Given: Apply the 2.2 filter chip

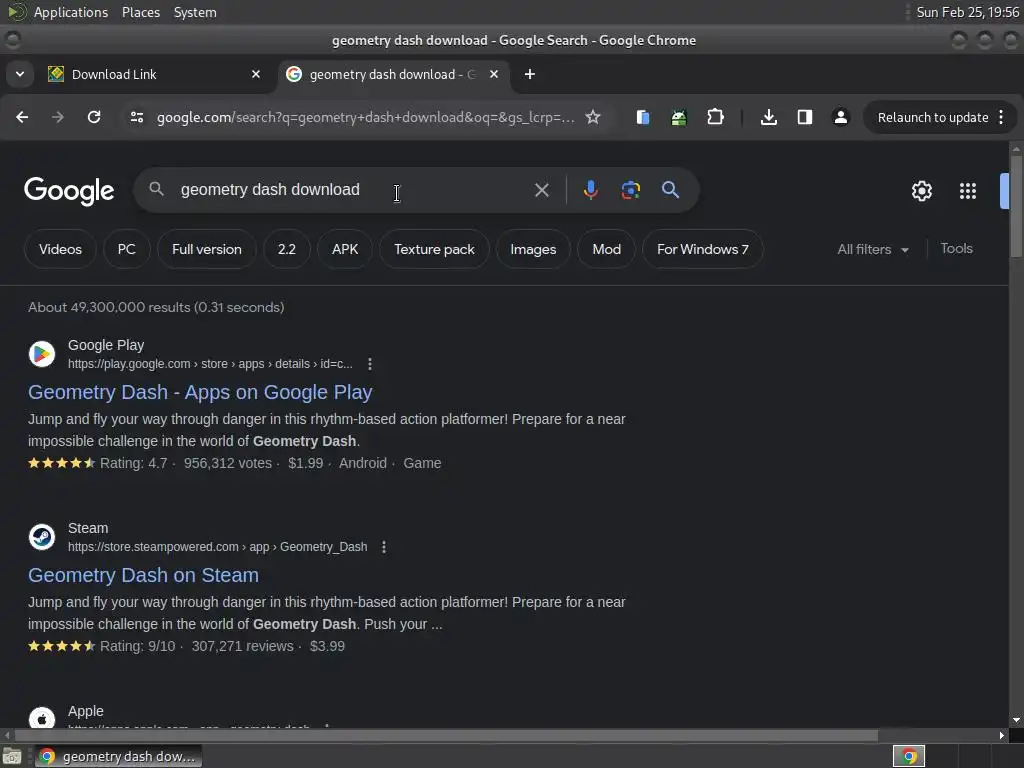Looking at the screenshot, I should click(x=287, y=249).
